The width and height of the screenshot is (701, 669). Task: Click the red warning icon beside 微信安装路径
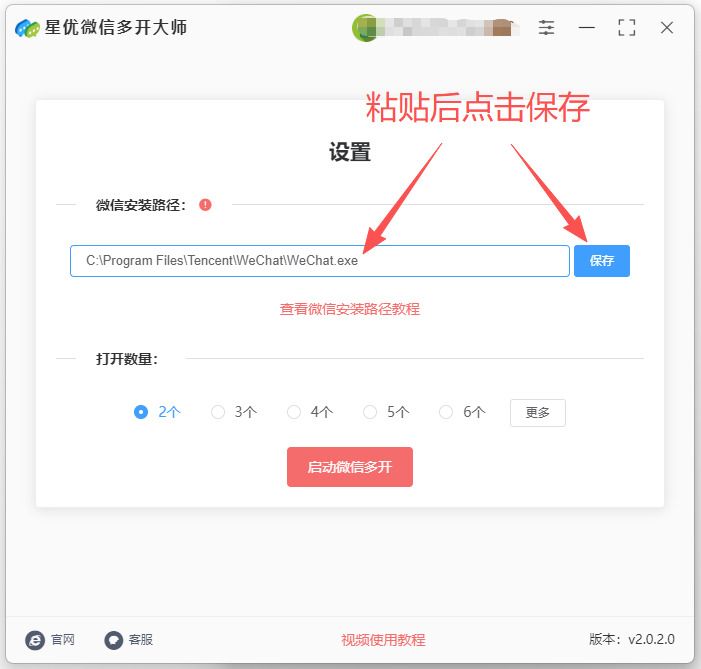tap(205, 205)
